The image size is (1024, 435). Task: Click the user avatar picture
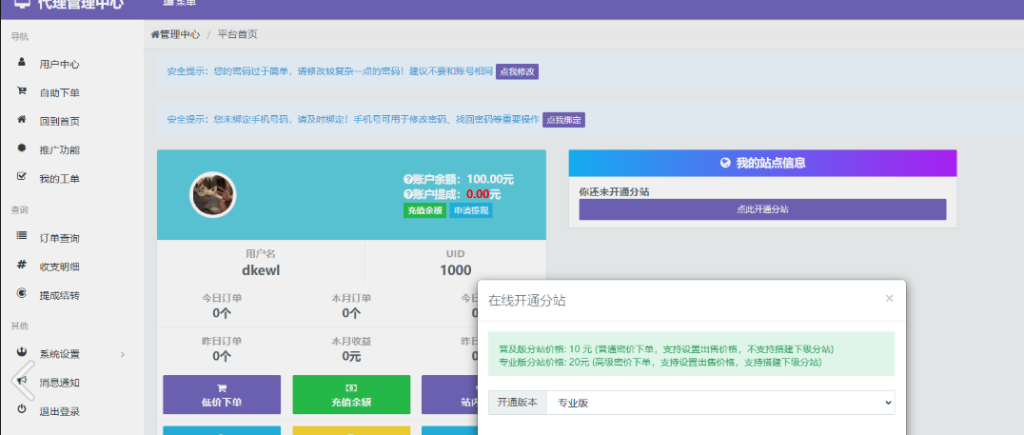[x=213, y=195]
